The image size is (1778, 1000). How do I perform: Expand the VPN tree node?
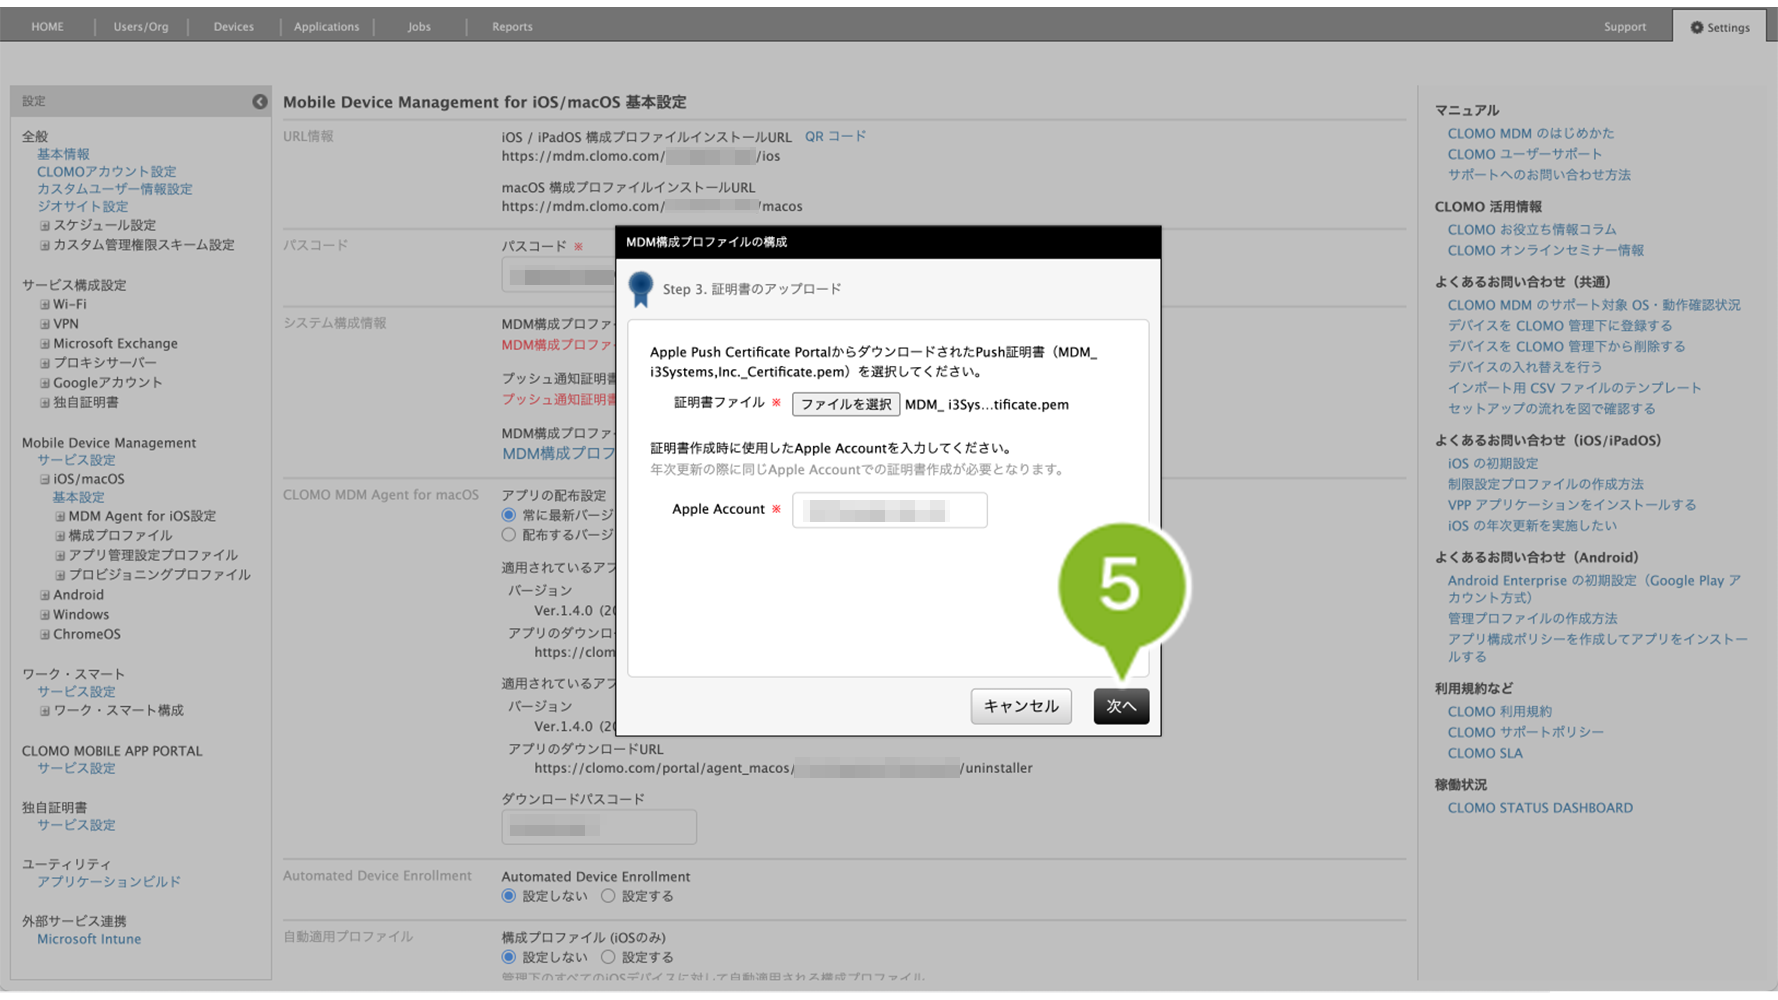click(44, 324)
